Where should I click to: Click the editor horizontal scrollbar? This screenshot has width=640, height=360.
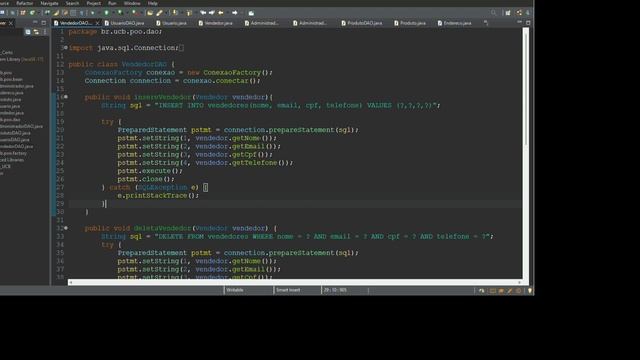point(295,282)
